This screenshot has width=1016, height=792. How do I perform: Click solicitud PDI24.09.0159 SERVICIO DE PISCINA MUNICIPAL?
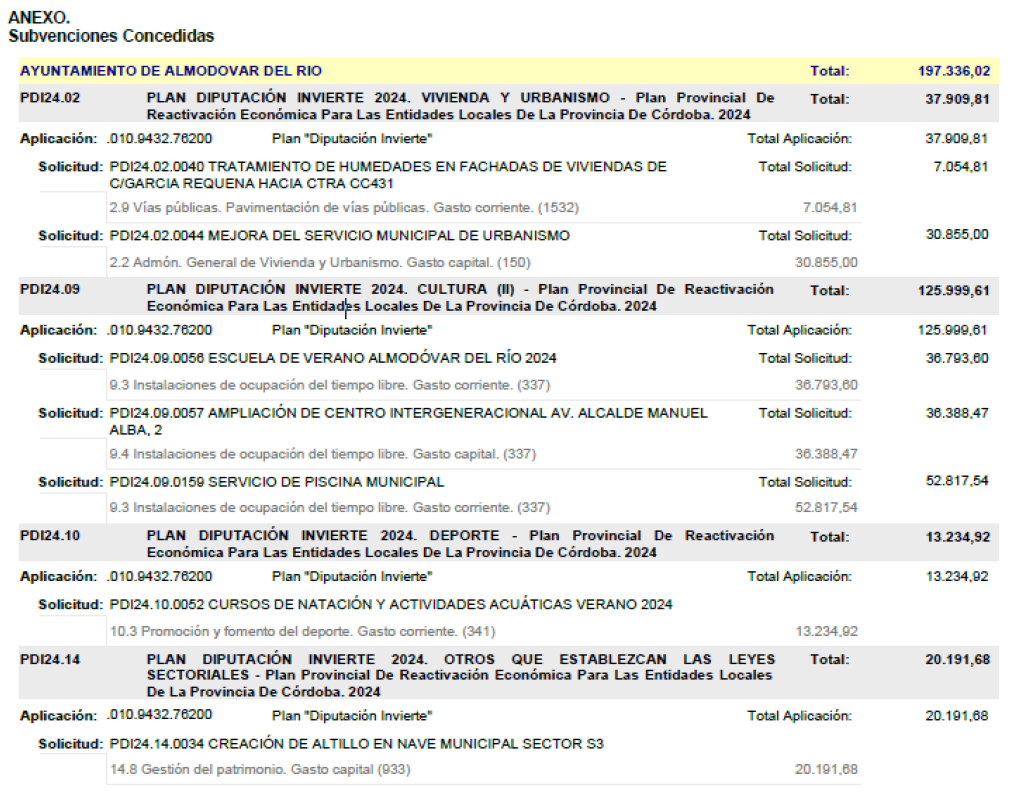pos(277,482)
